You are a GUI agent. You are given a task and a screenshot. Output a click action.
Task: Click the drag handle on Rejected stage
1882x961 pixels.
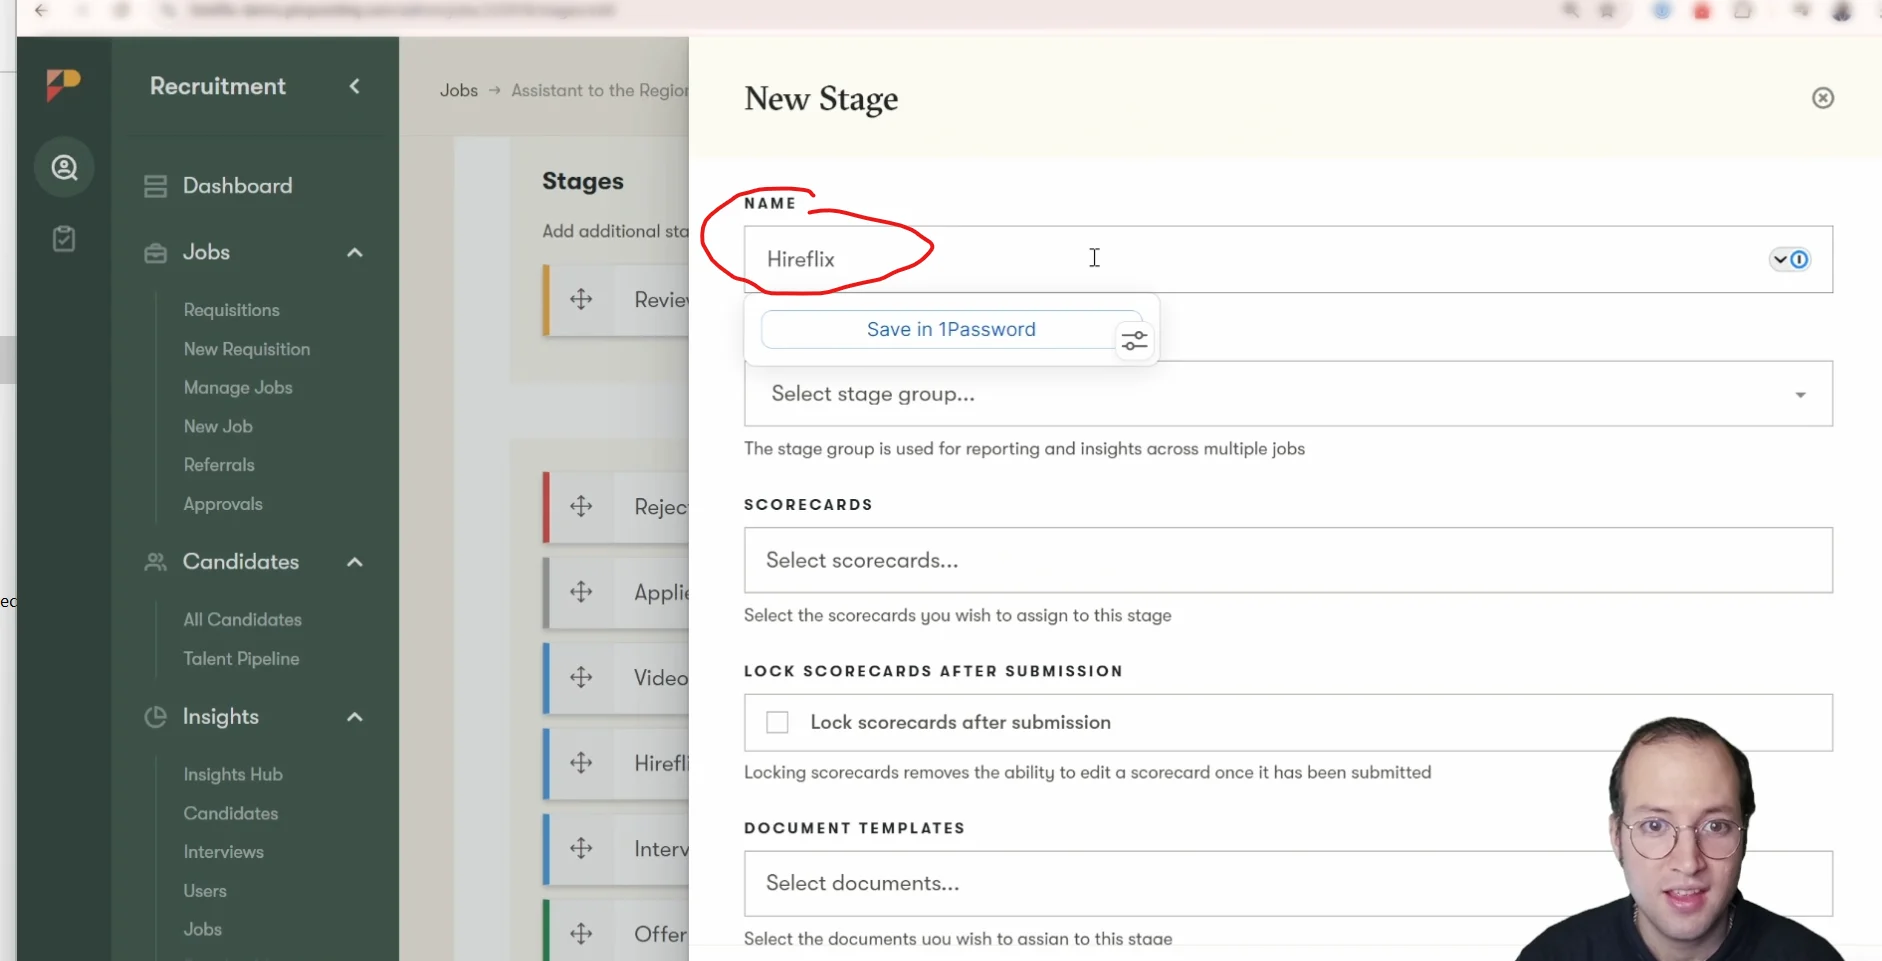[581, 506]
